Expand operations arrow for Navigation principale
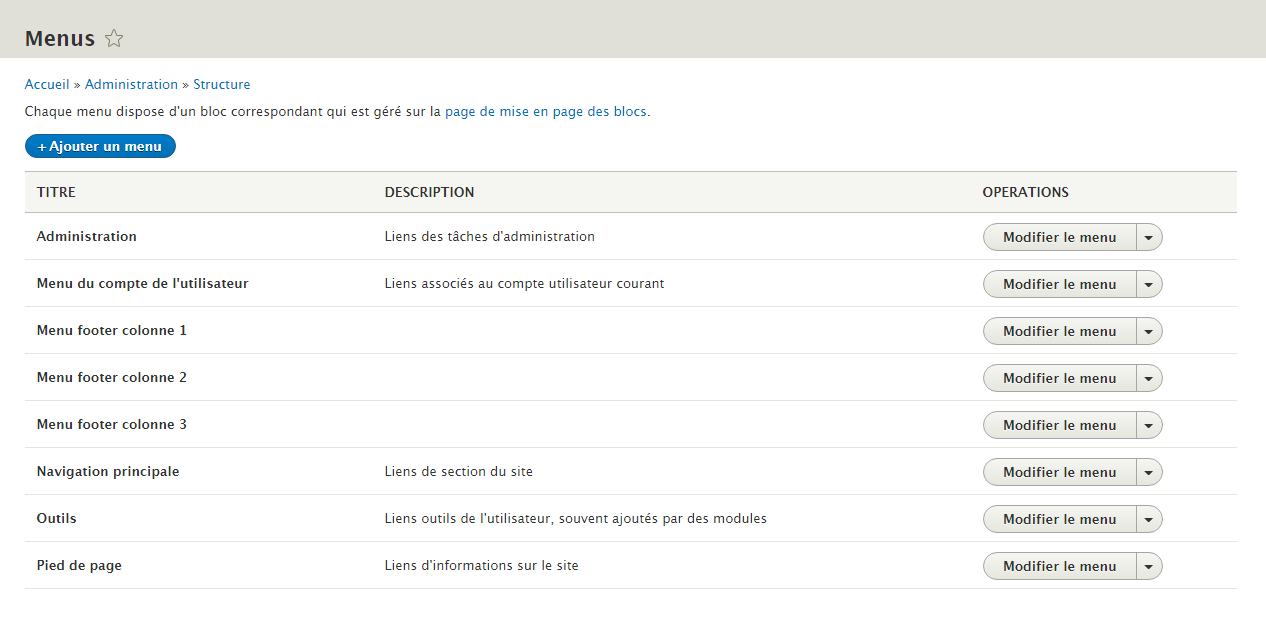Screen dimensions: 1266x621 pos(1149,472)
